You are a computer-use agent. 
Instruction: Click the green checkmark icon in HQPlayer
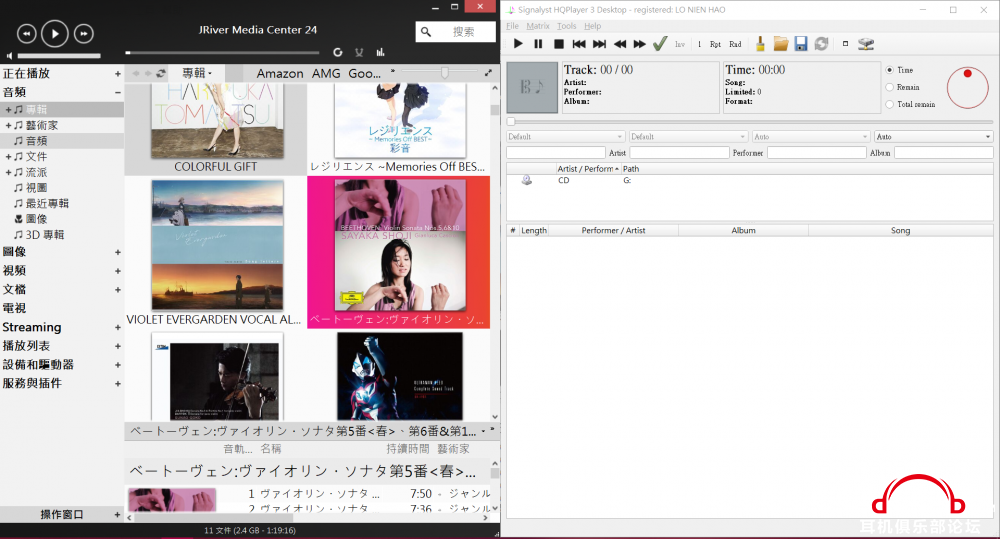(x=660, y=43)
